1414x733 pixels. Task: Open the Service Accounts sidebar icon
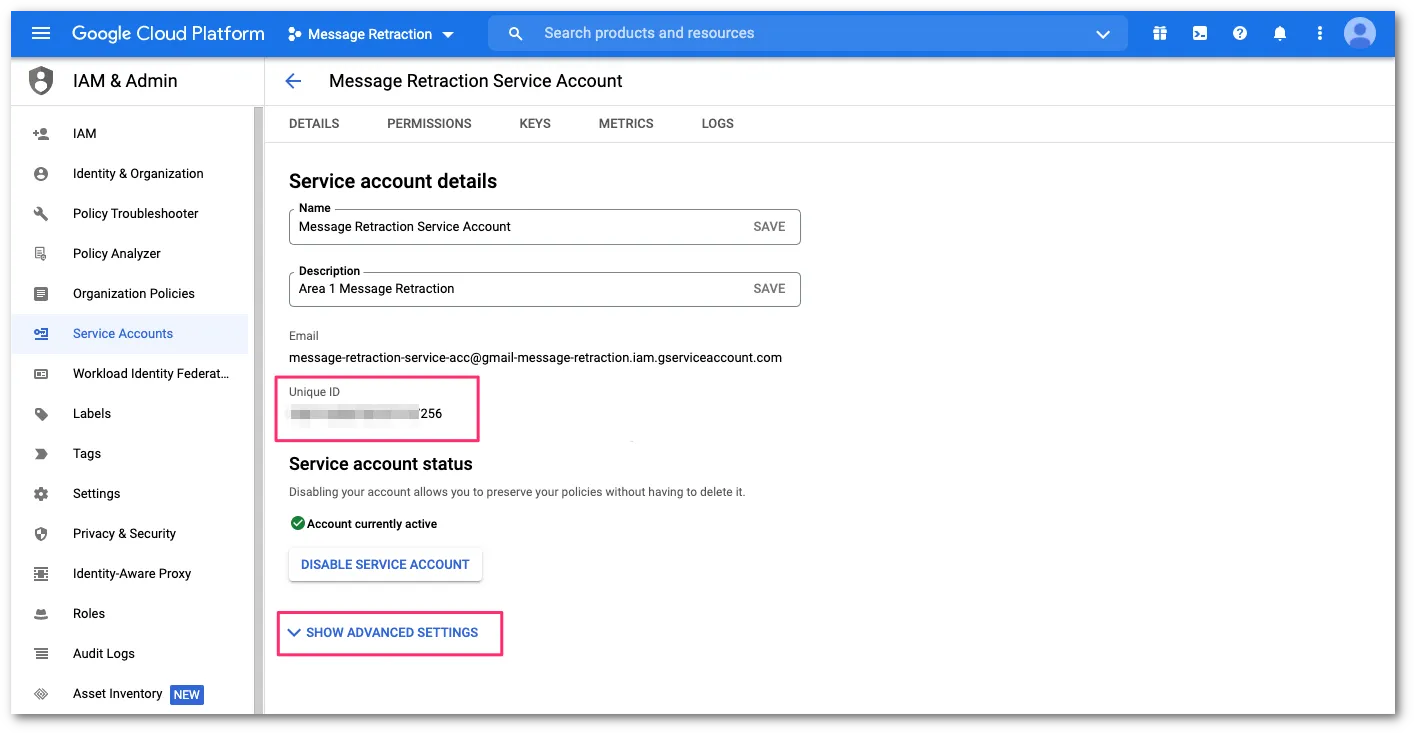pos(40,333)
